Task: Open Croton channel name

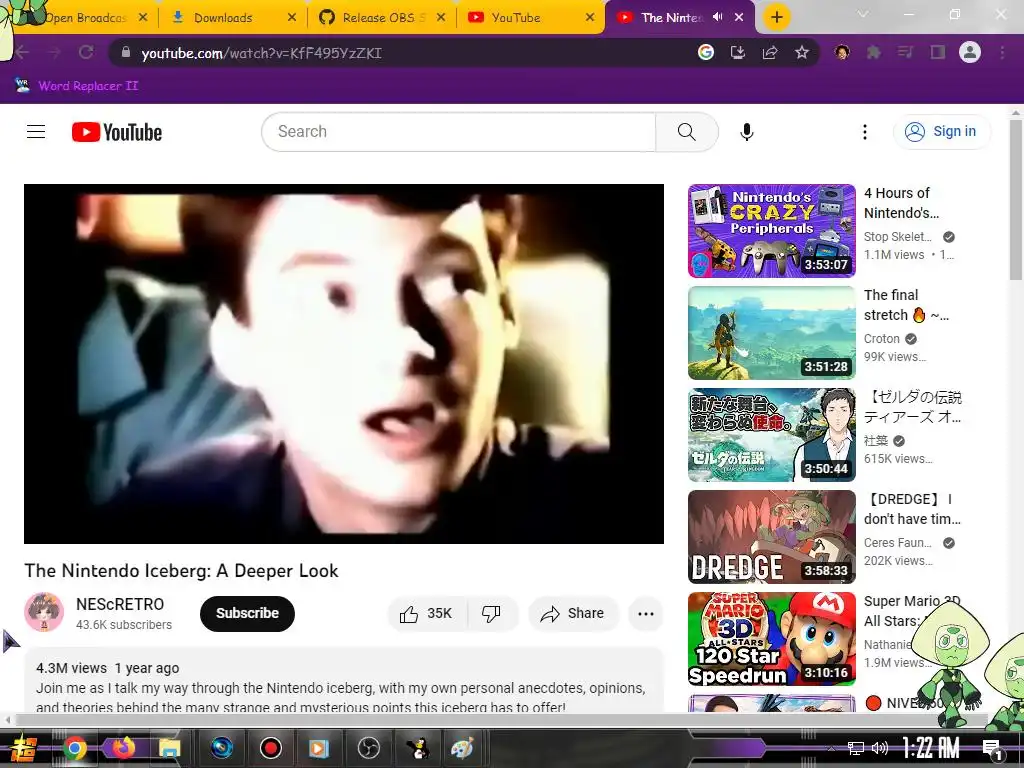Action: [882, 339]
